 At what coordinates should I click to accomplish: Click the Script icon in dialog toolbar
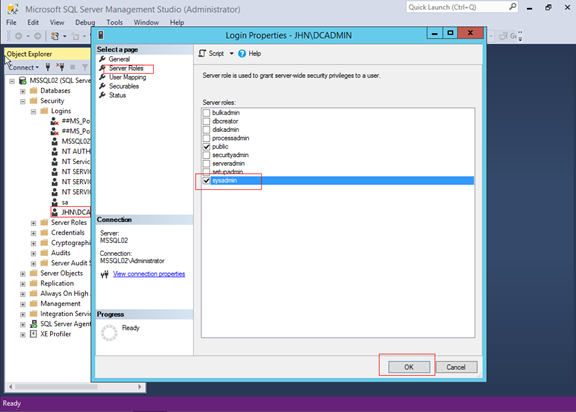point(202,54)
